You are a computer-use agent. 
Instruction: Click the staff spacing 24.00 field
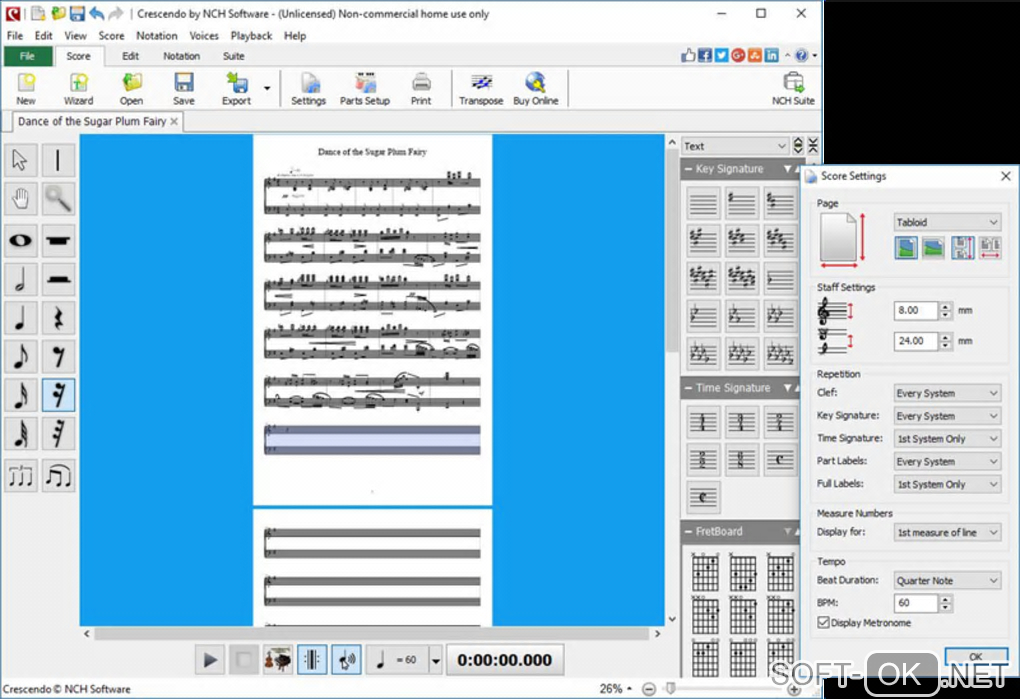916,341
